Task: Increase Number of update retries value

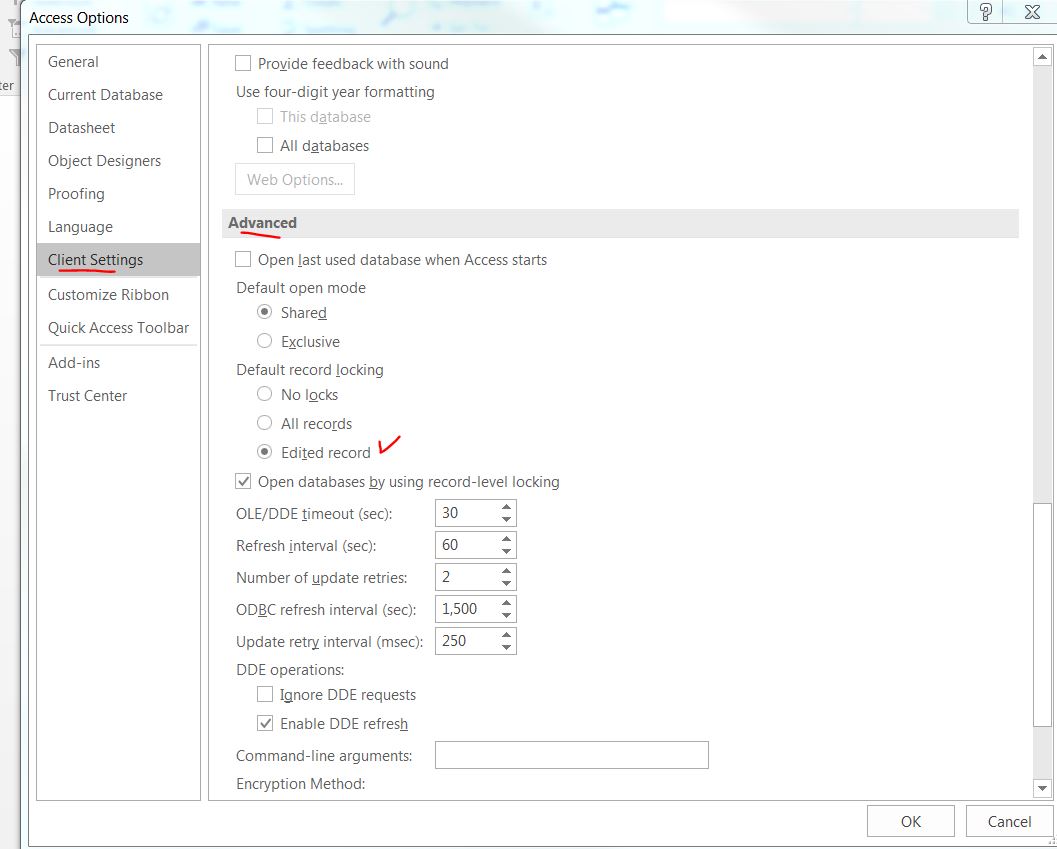Action: tap(507, 571)
